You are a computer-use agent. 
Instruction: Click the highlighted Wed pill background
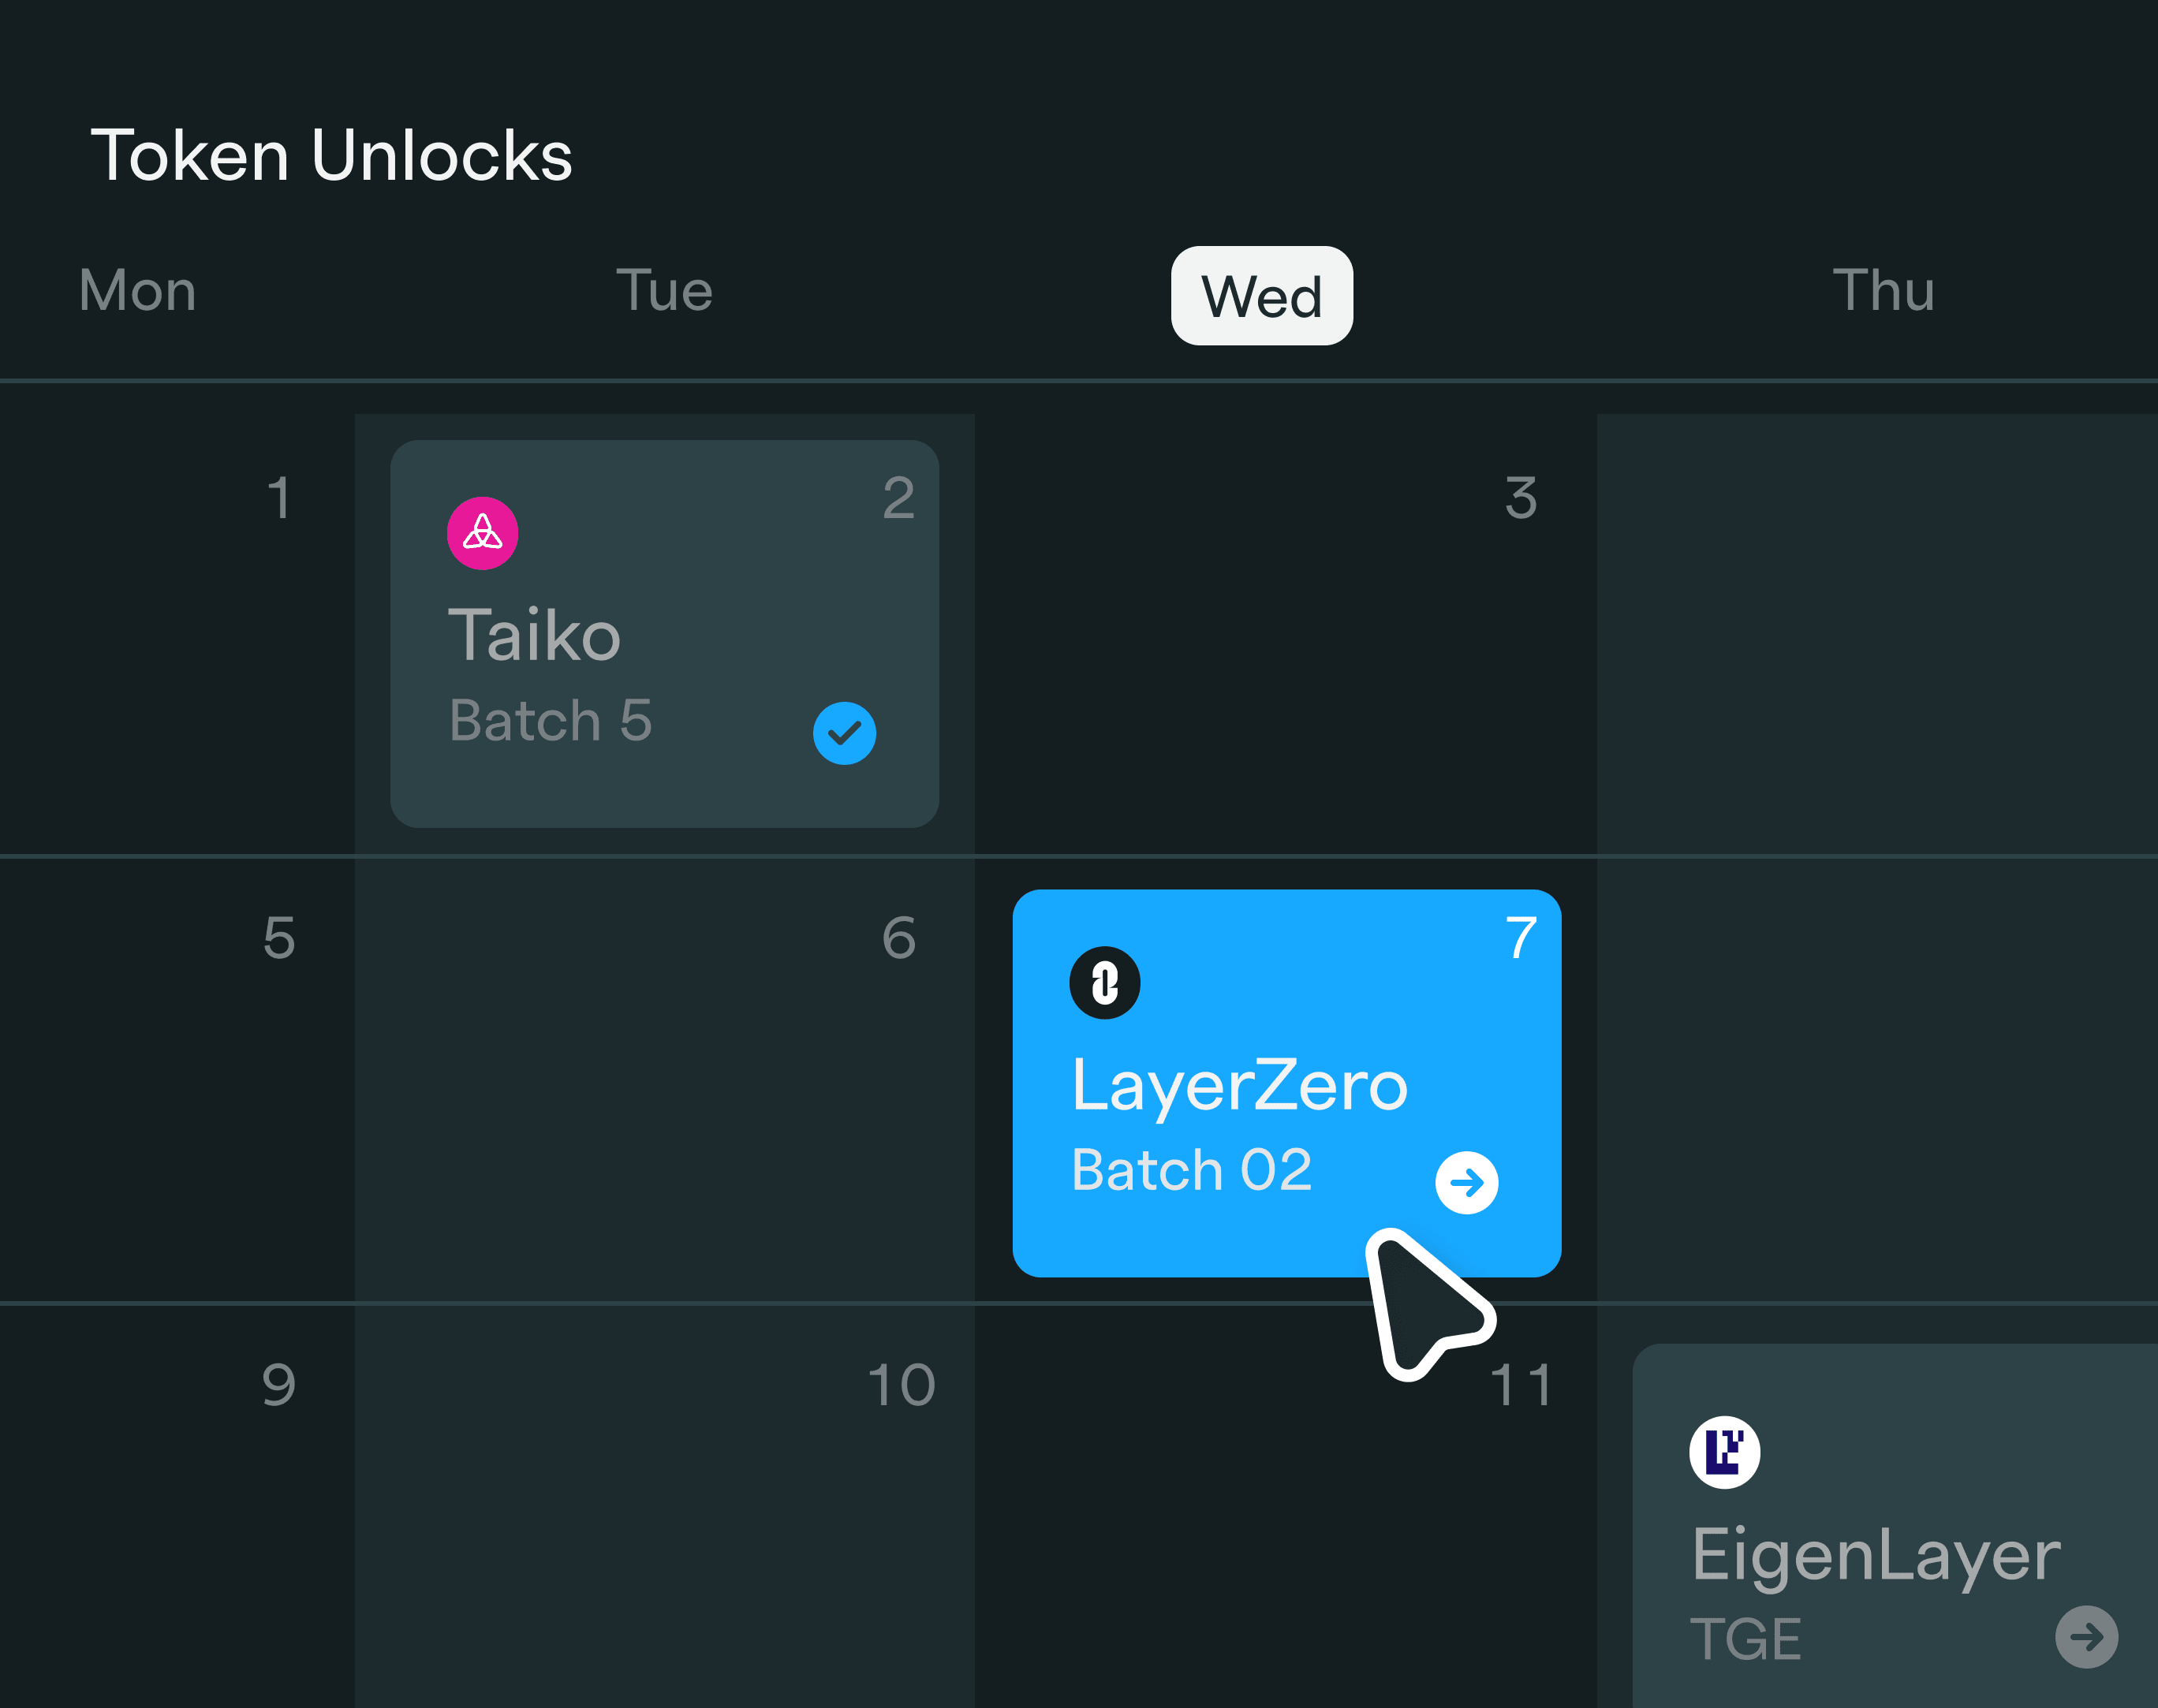pyautogui.click(x=1262, y=296)
